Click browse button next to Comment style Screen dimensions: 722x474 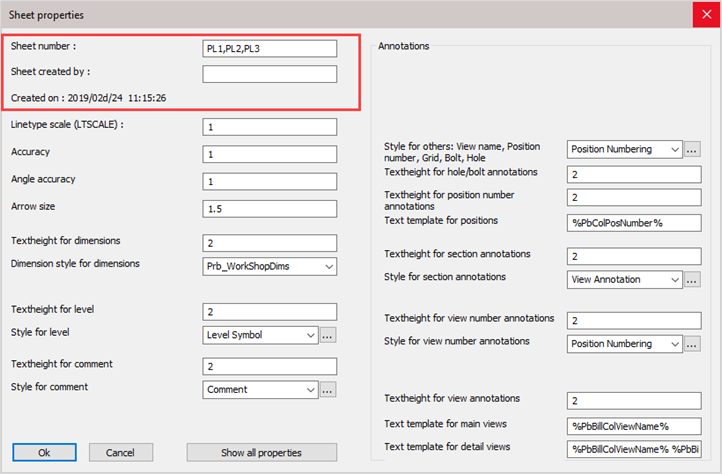[x=328, y=389]
